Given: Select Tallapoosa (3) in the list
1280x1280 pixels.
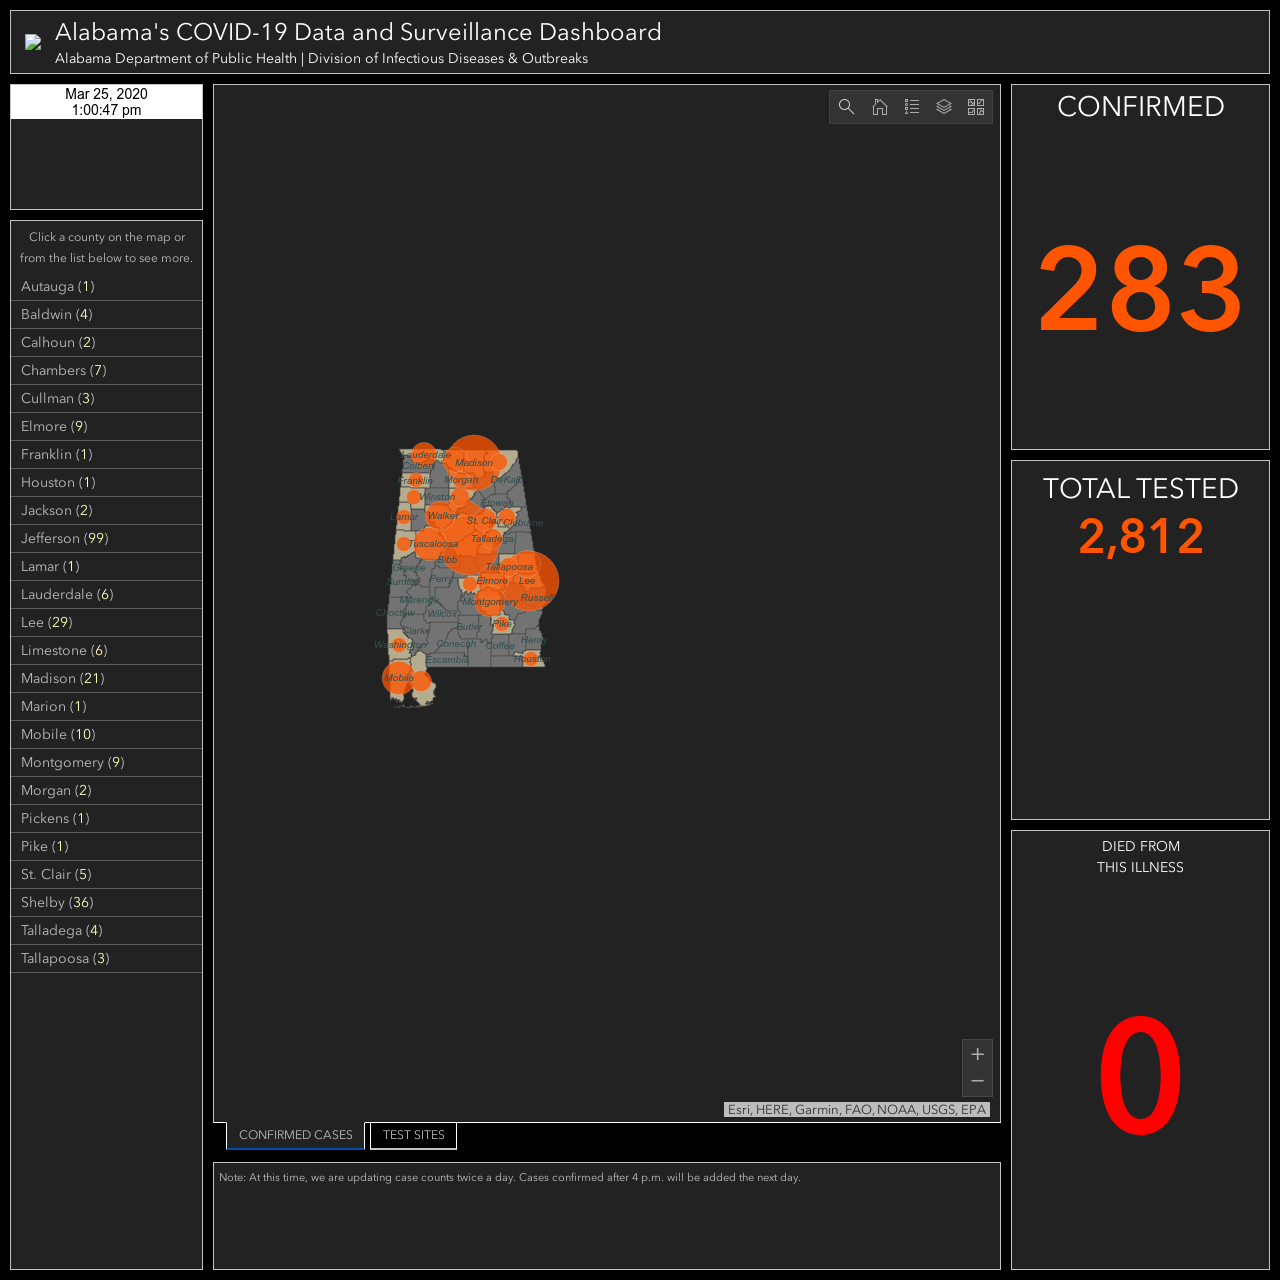Looking at the screenshot, I should (107, 958).
